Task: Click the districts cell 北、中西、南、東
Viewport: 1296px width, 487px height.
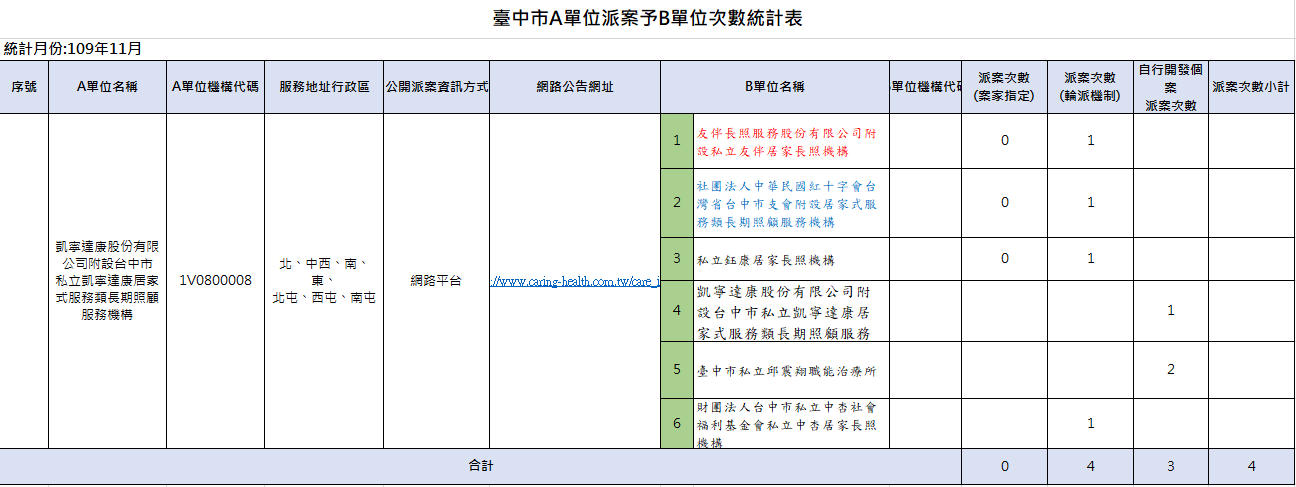Action: click(324, 280)
